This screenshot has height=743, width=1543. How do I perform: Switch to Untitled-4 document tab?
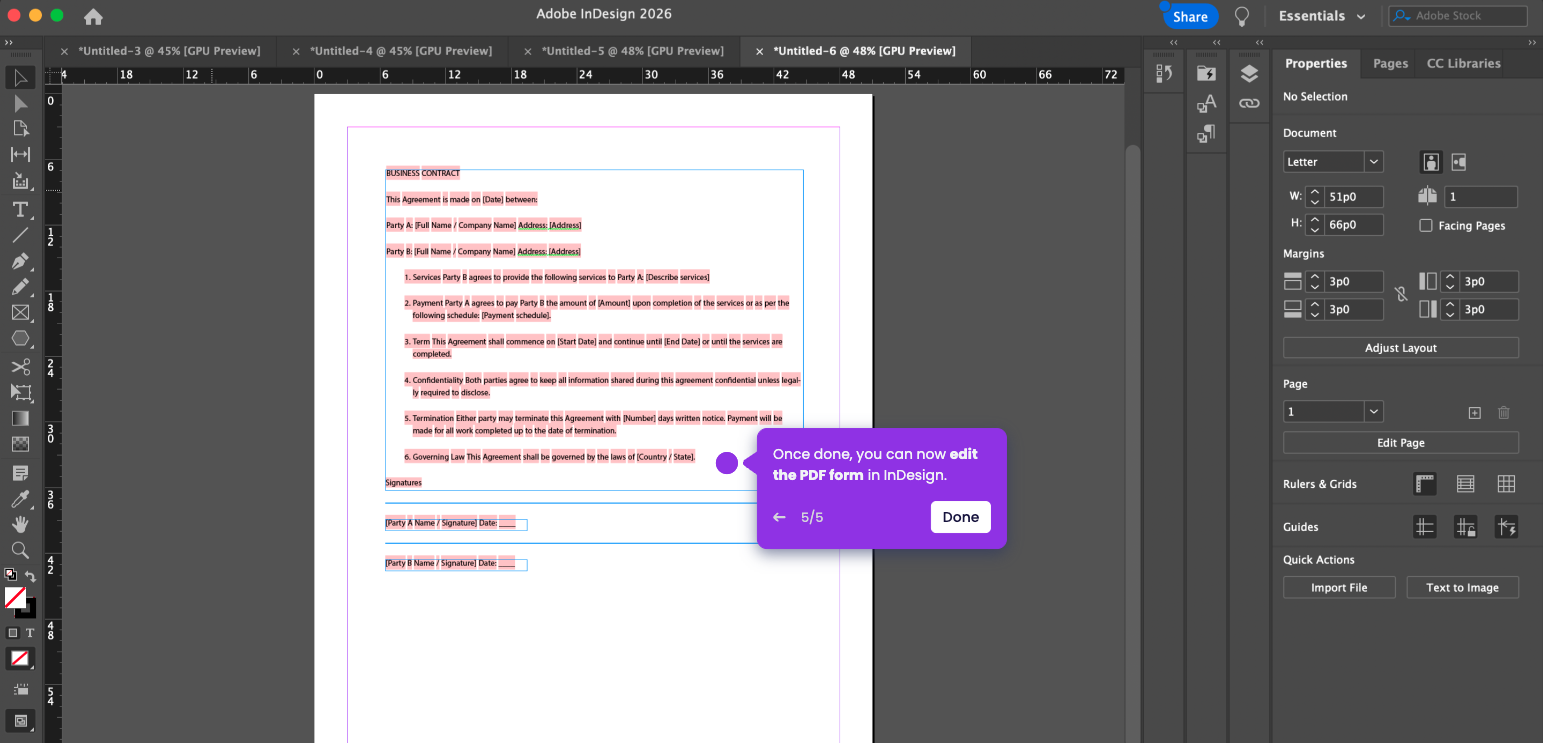pyautogui.click(x=401, y=51)
